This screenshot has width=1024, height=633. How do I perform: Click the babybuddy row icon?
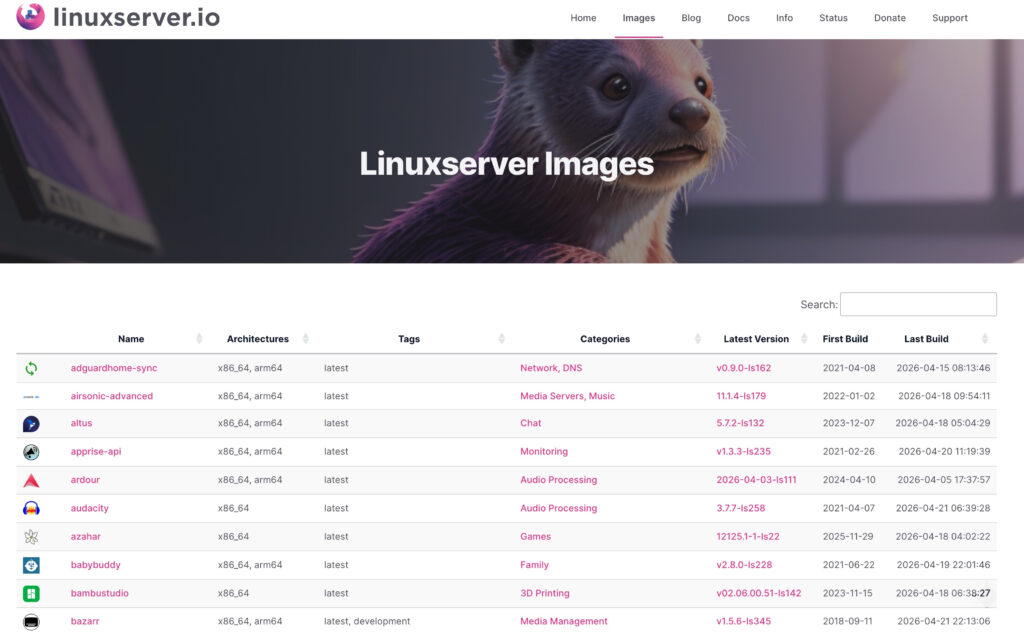click(31, 565)
